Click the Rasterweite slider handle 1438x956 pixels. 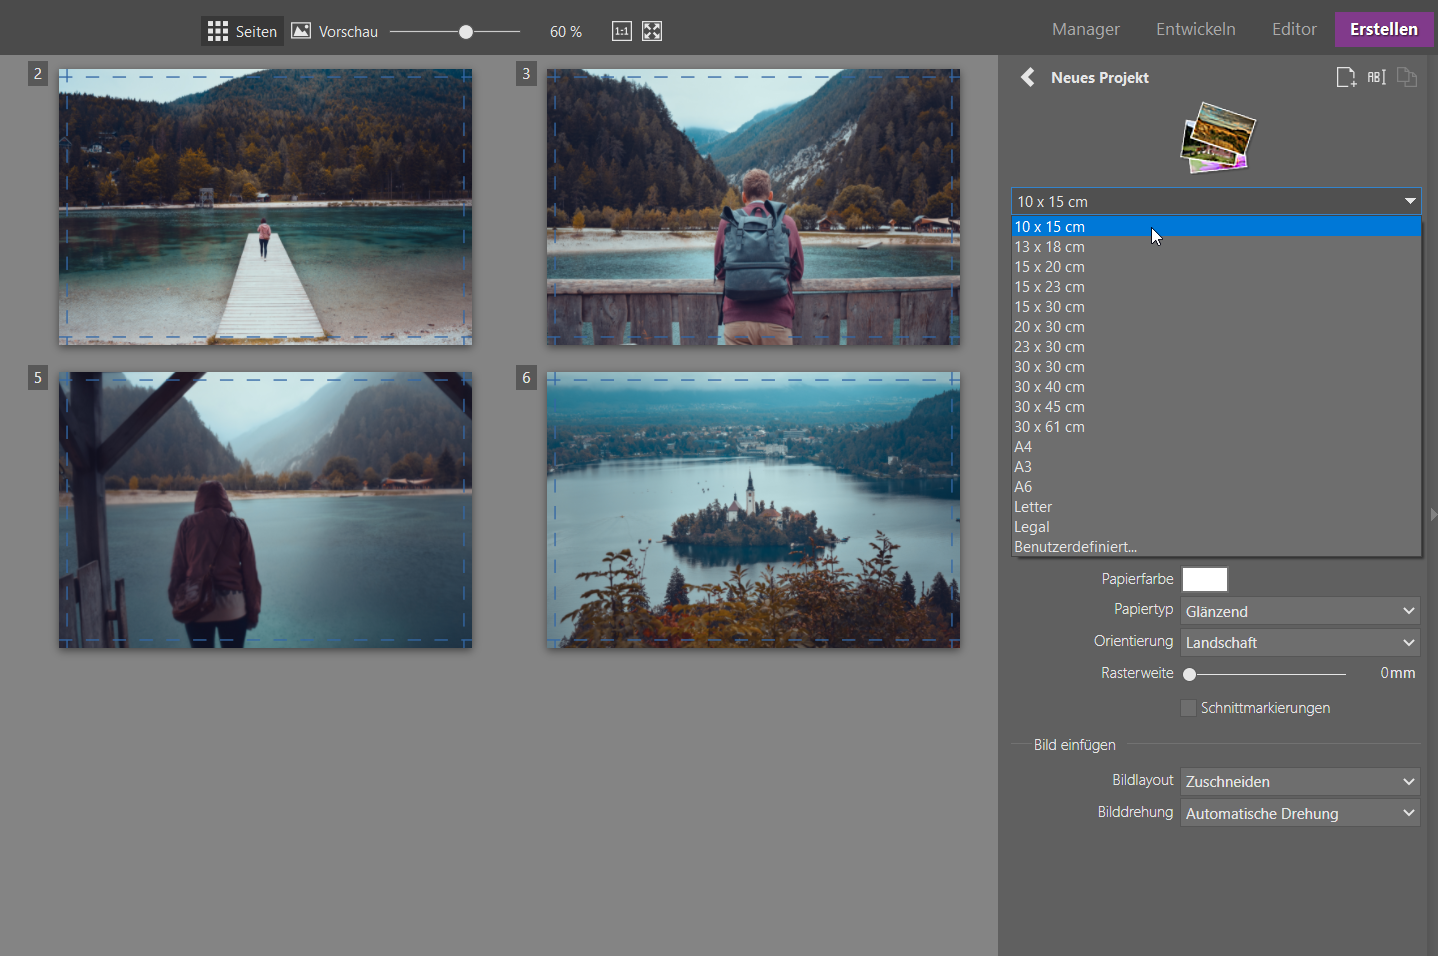[x=1190, y=674]
